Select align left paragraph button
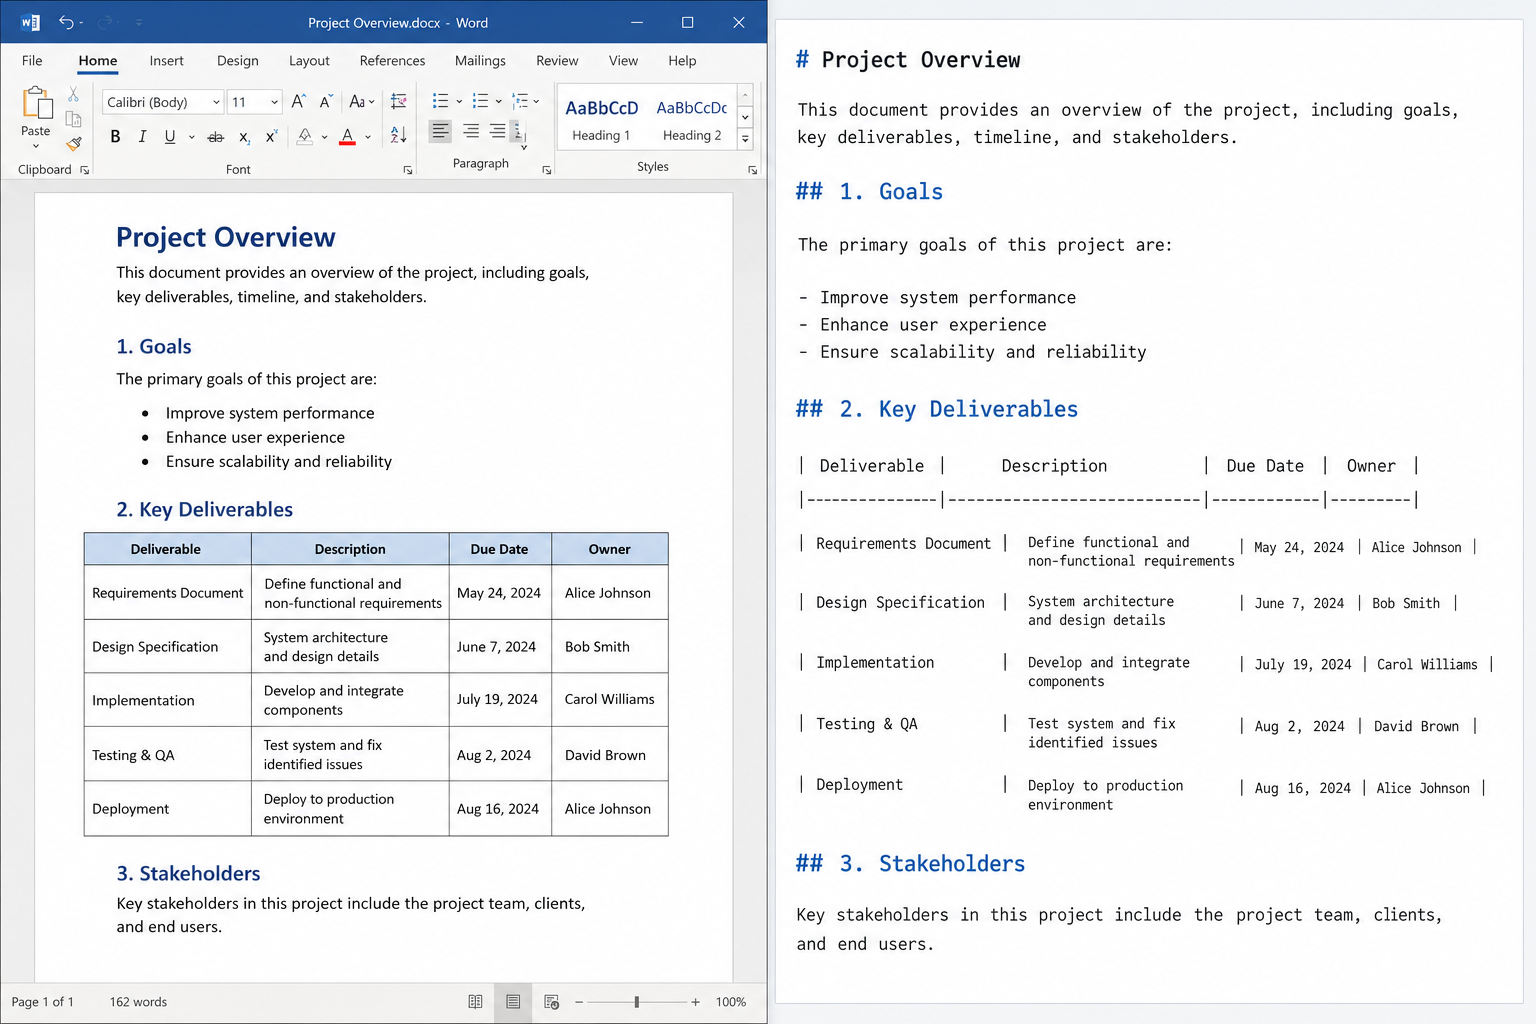 point(440,131)
